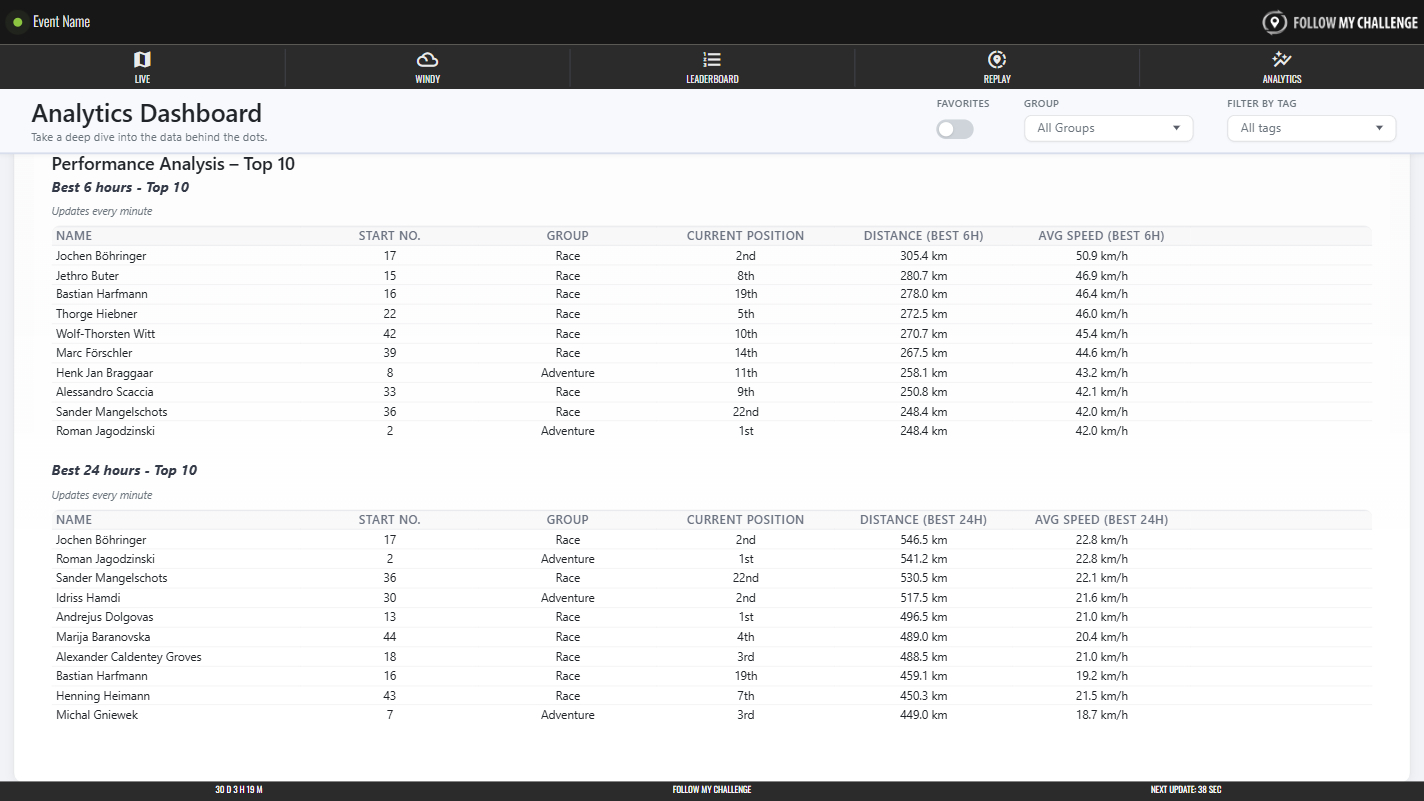
Task: Select the Leaderboard list icon
Action: pyautogui.click(x=712, y=60)
